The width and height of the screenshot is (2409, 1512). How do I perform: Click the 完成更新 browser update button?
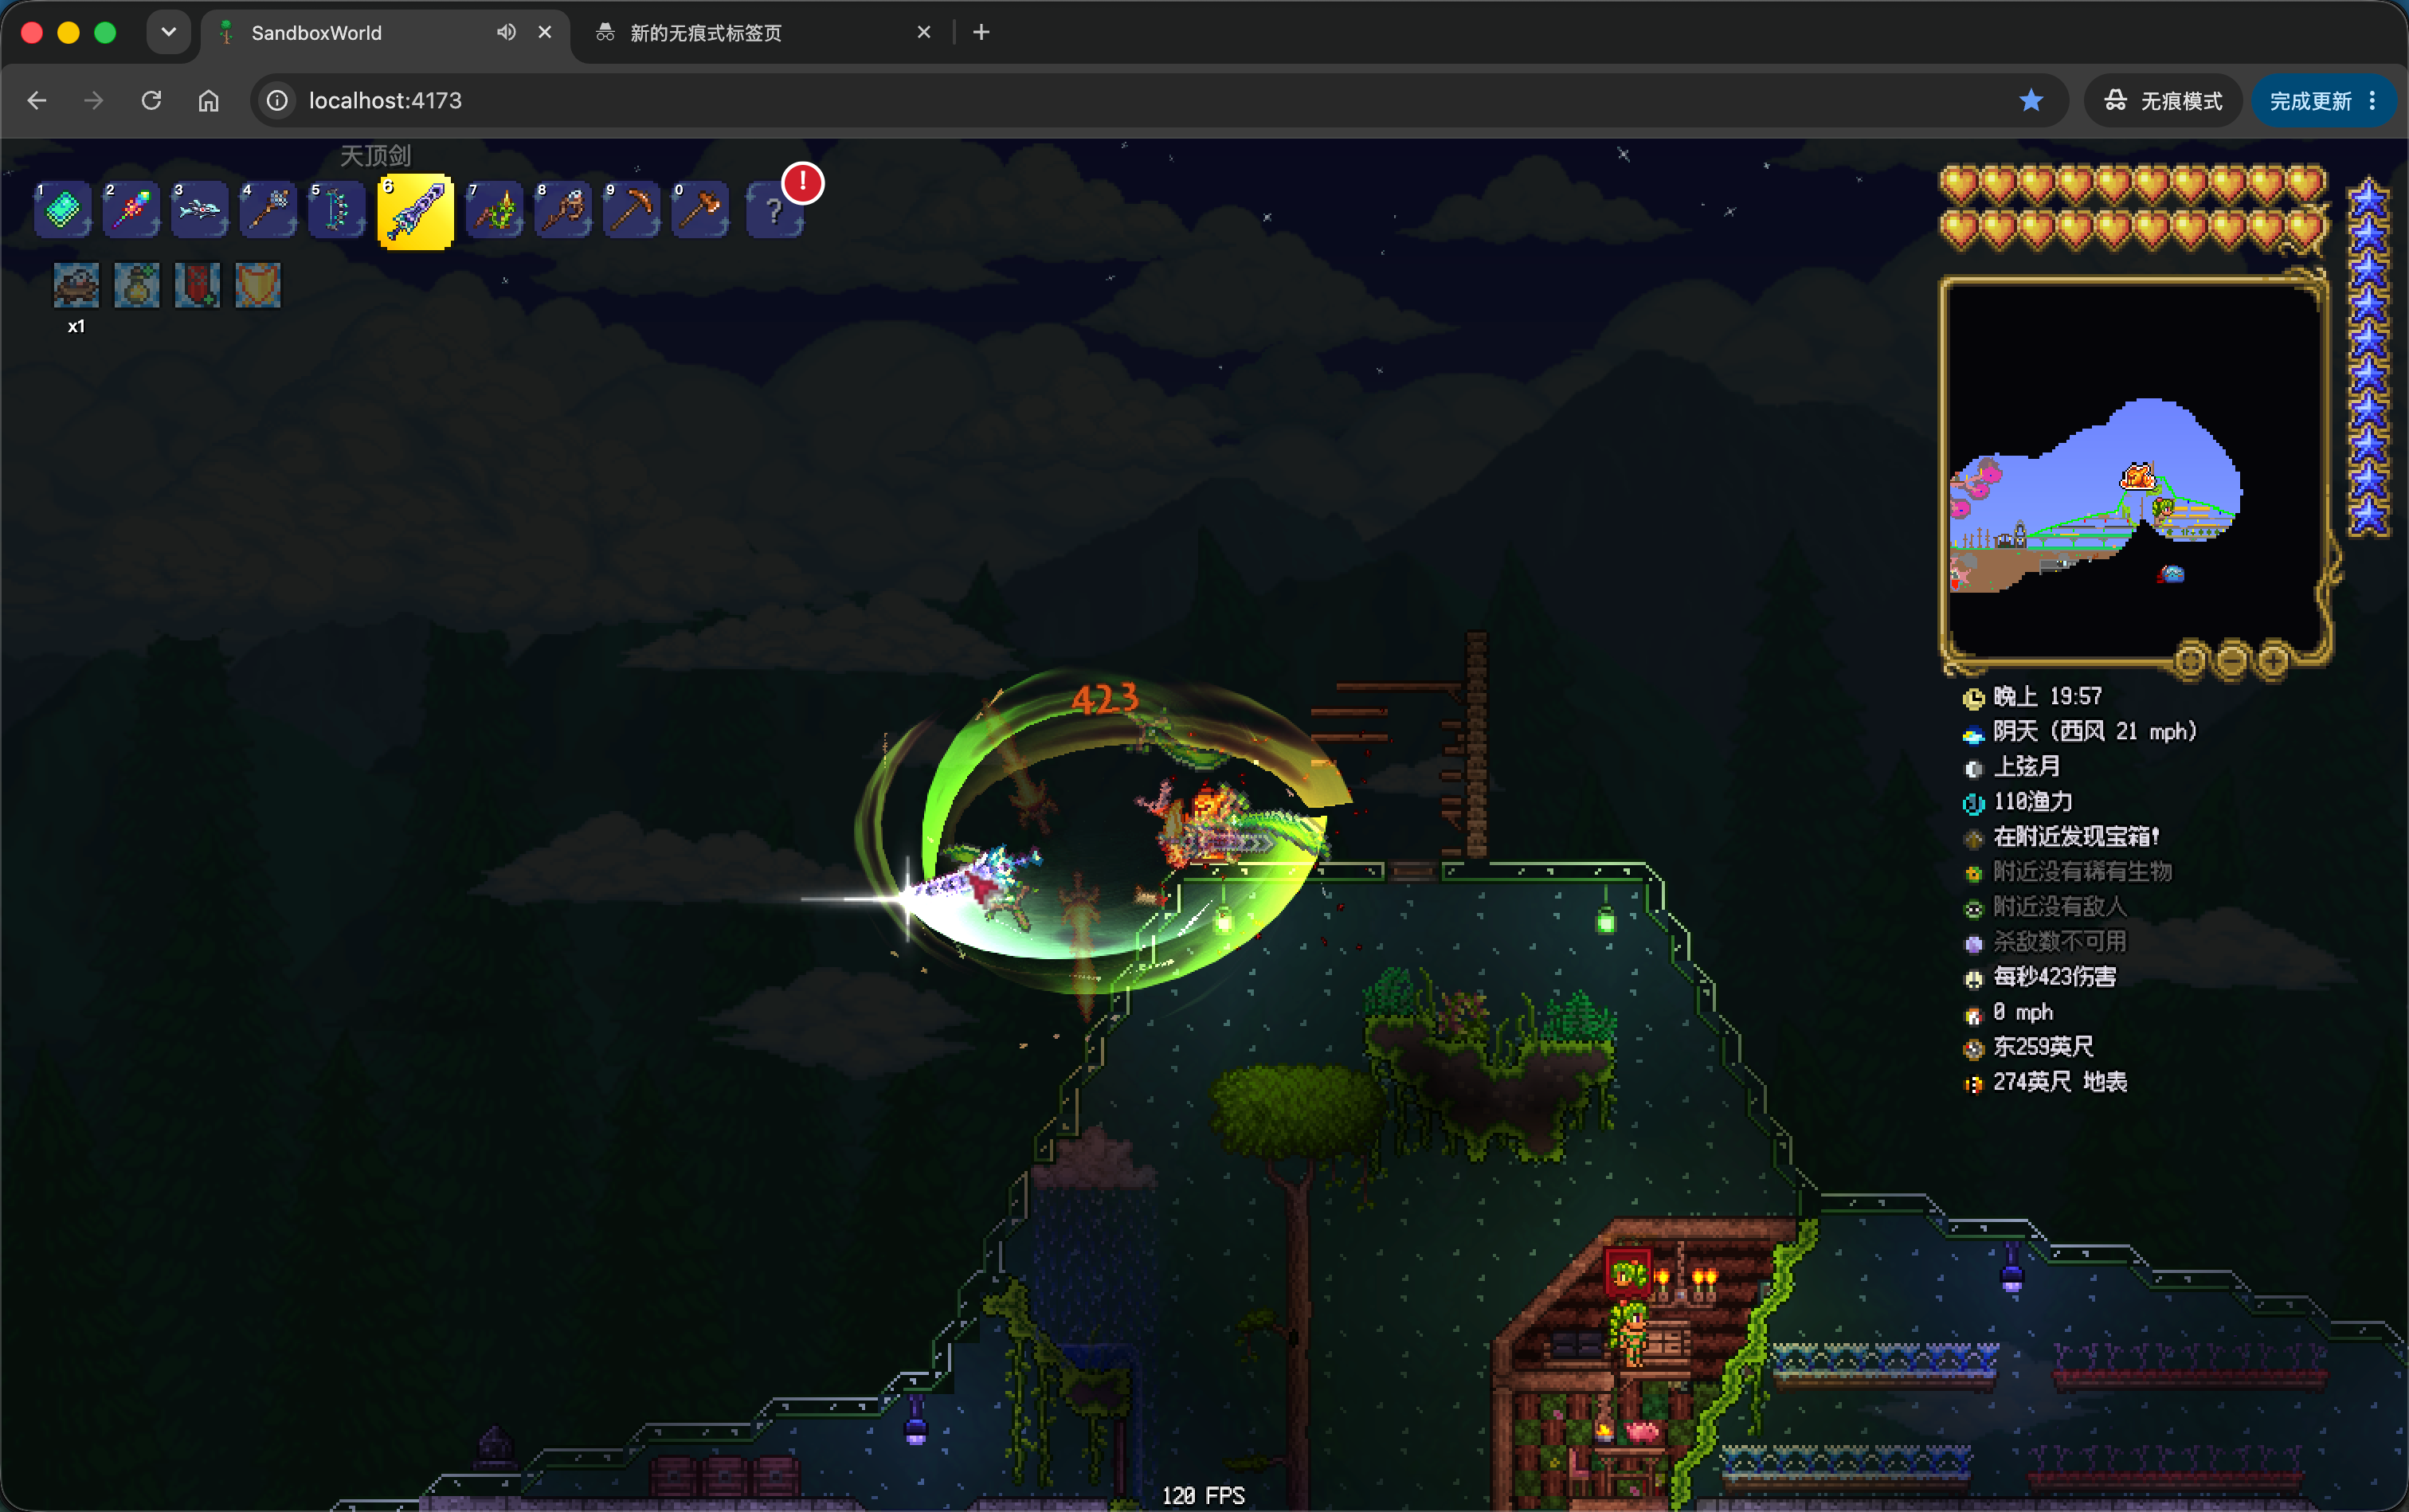point(2323,101)
